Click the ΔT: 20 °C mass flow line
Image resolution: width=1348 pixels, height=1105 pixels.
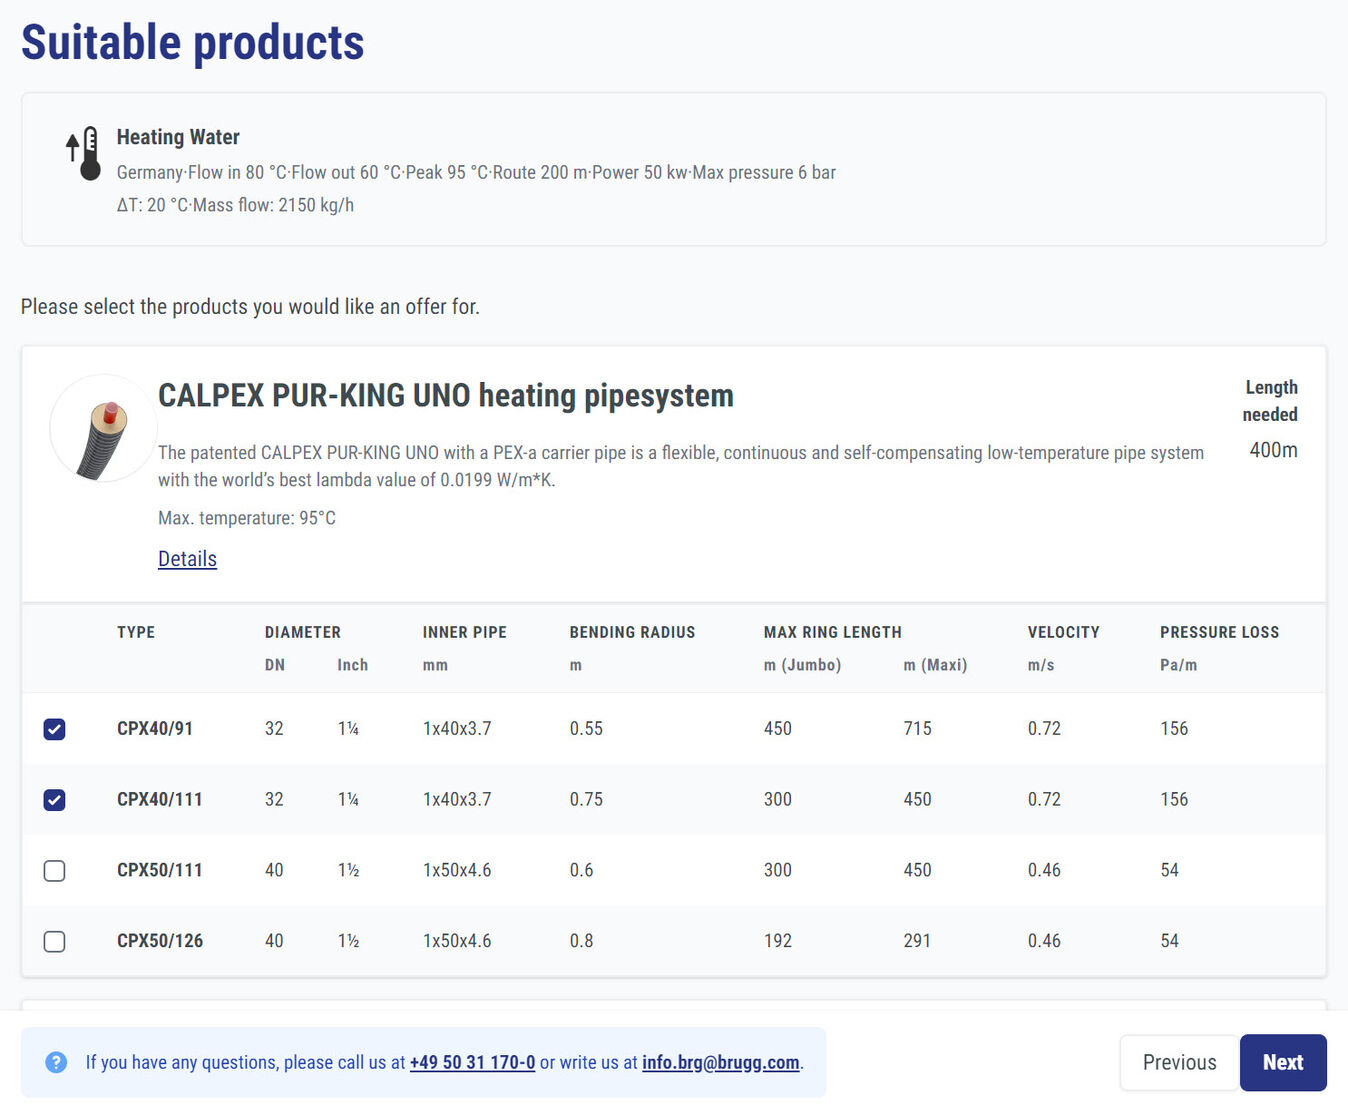(x=235, y=205)
